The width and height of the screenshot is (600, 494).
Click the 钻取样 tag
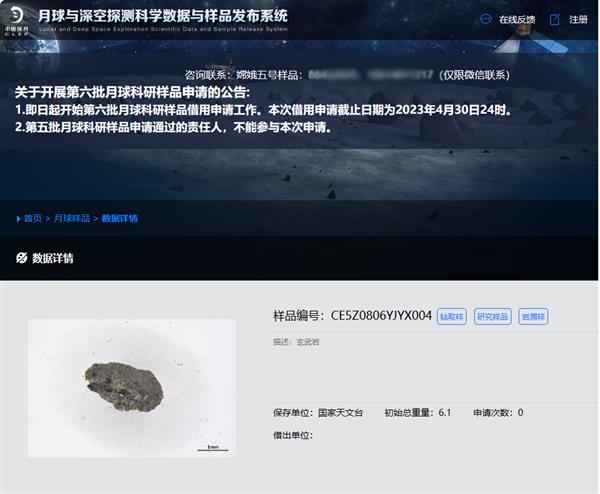(x=452, y=316)
